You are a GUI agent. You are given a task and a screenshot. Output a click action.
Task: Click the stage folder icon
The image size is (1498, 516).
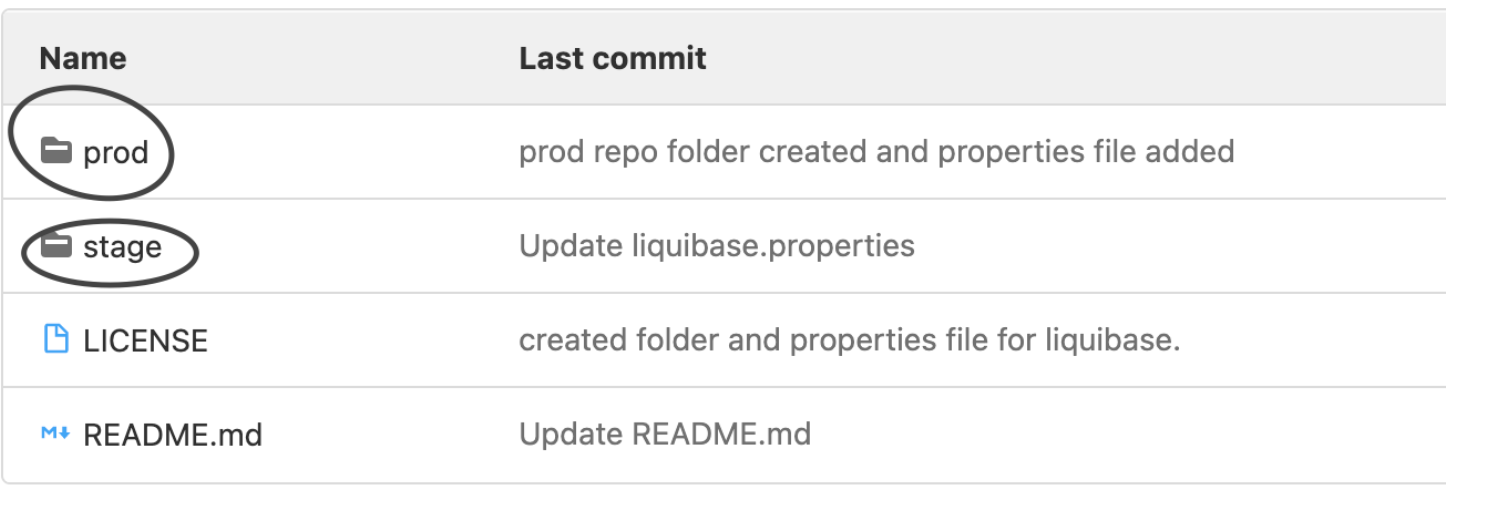pos(56,245)
